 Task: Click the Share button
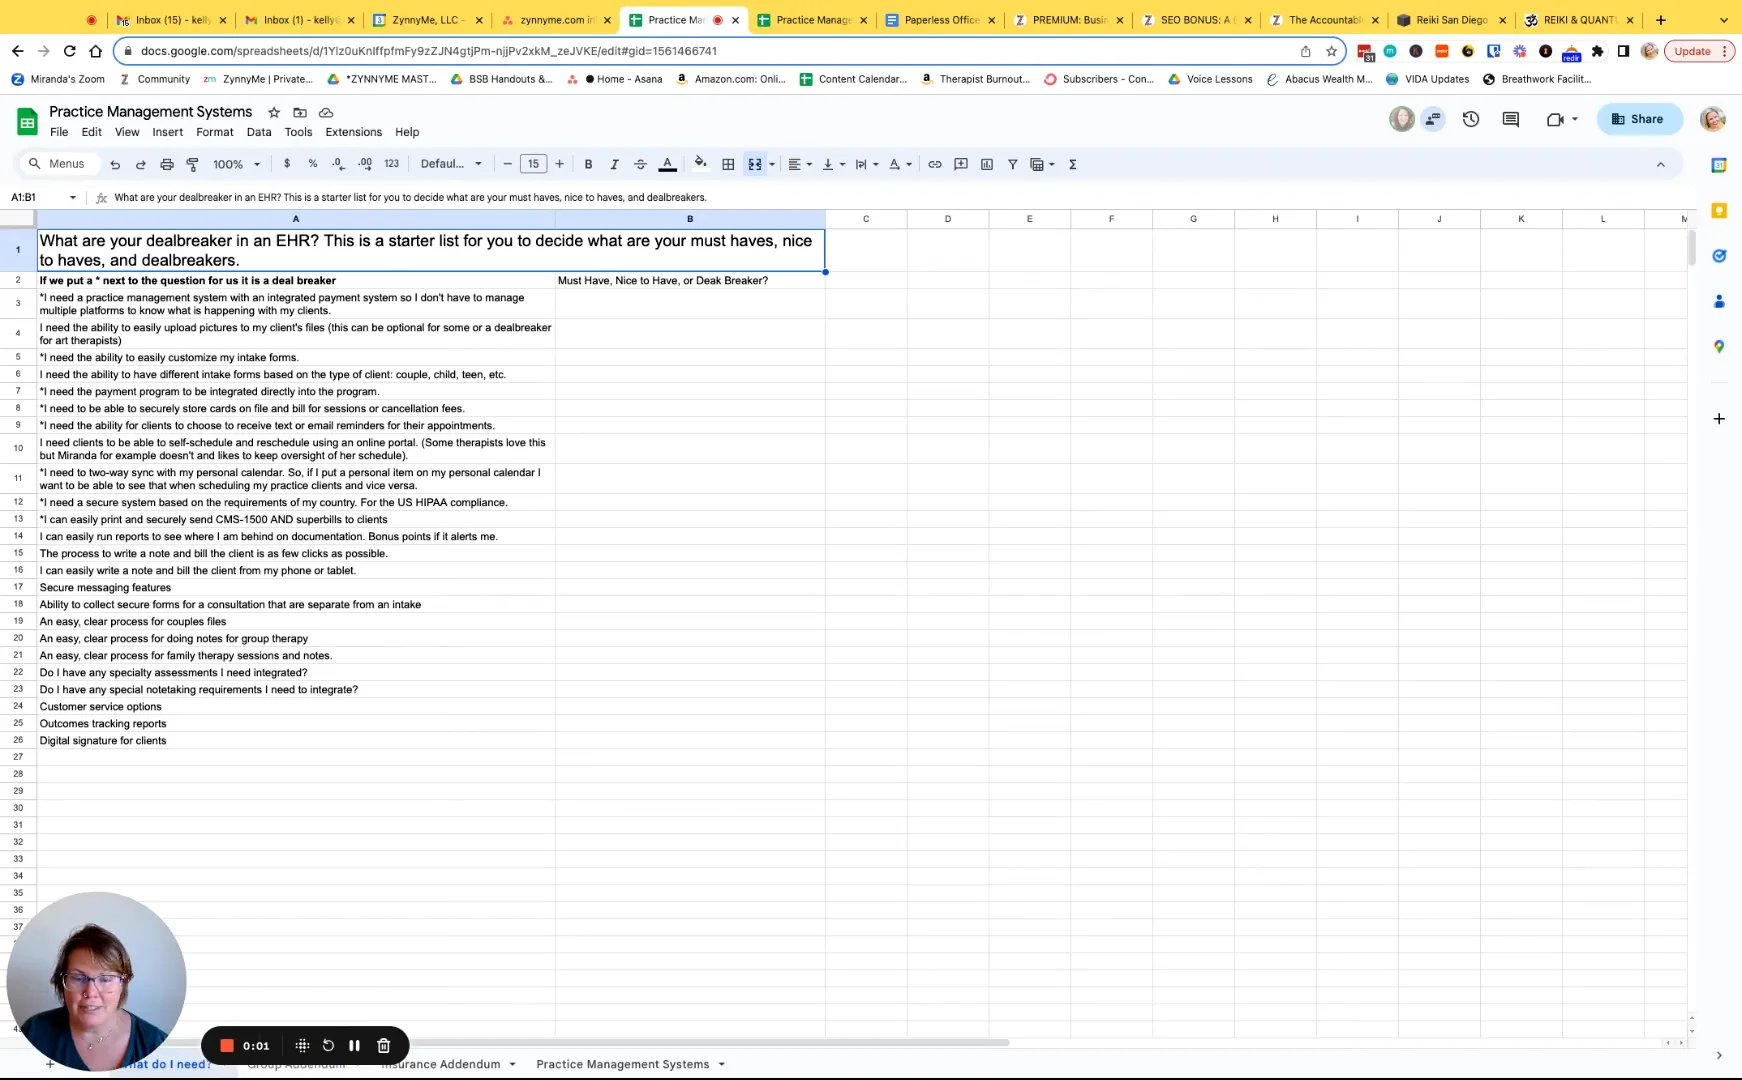pos(1637,119)
